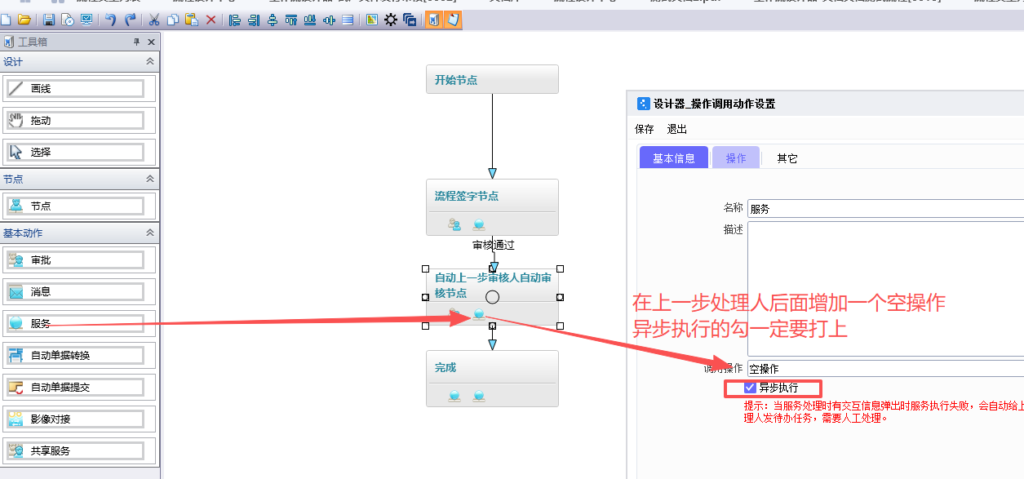1024x479 pixels.
Task: Click the Align left edges icon
Action: [x=234, y=20]
